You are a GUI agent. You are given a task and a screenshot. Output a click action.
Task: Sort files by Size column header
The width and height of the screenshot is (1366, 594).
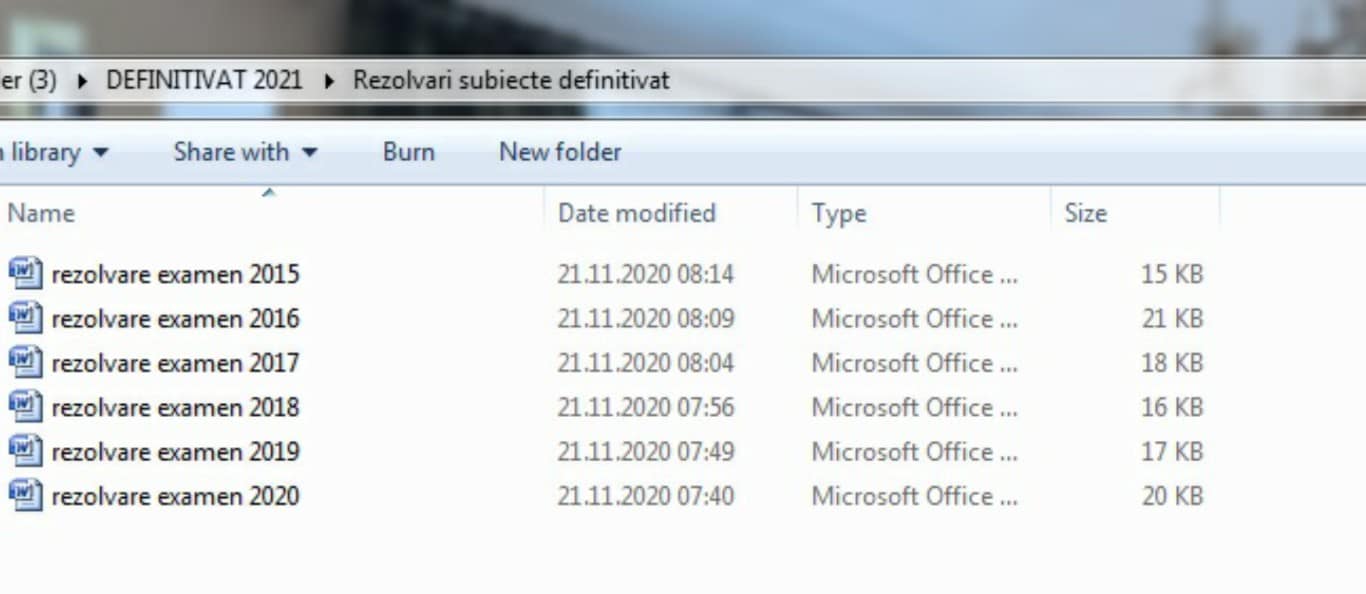tap(1085, 213)
